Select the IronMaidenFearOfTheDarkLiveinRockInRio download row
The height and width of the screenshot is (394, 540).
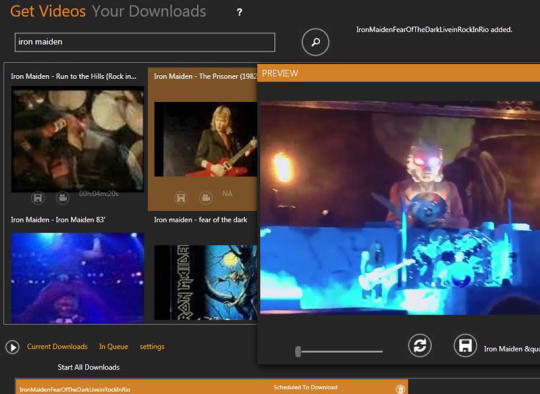211,387
